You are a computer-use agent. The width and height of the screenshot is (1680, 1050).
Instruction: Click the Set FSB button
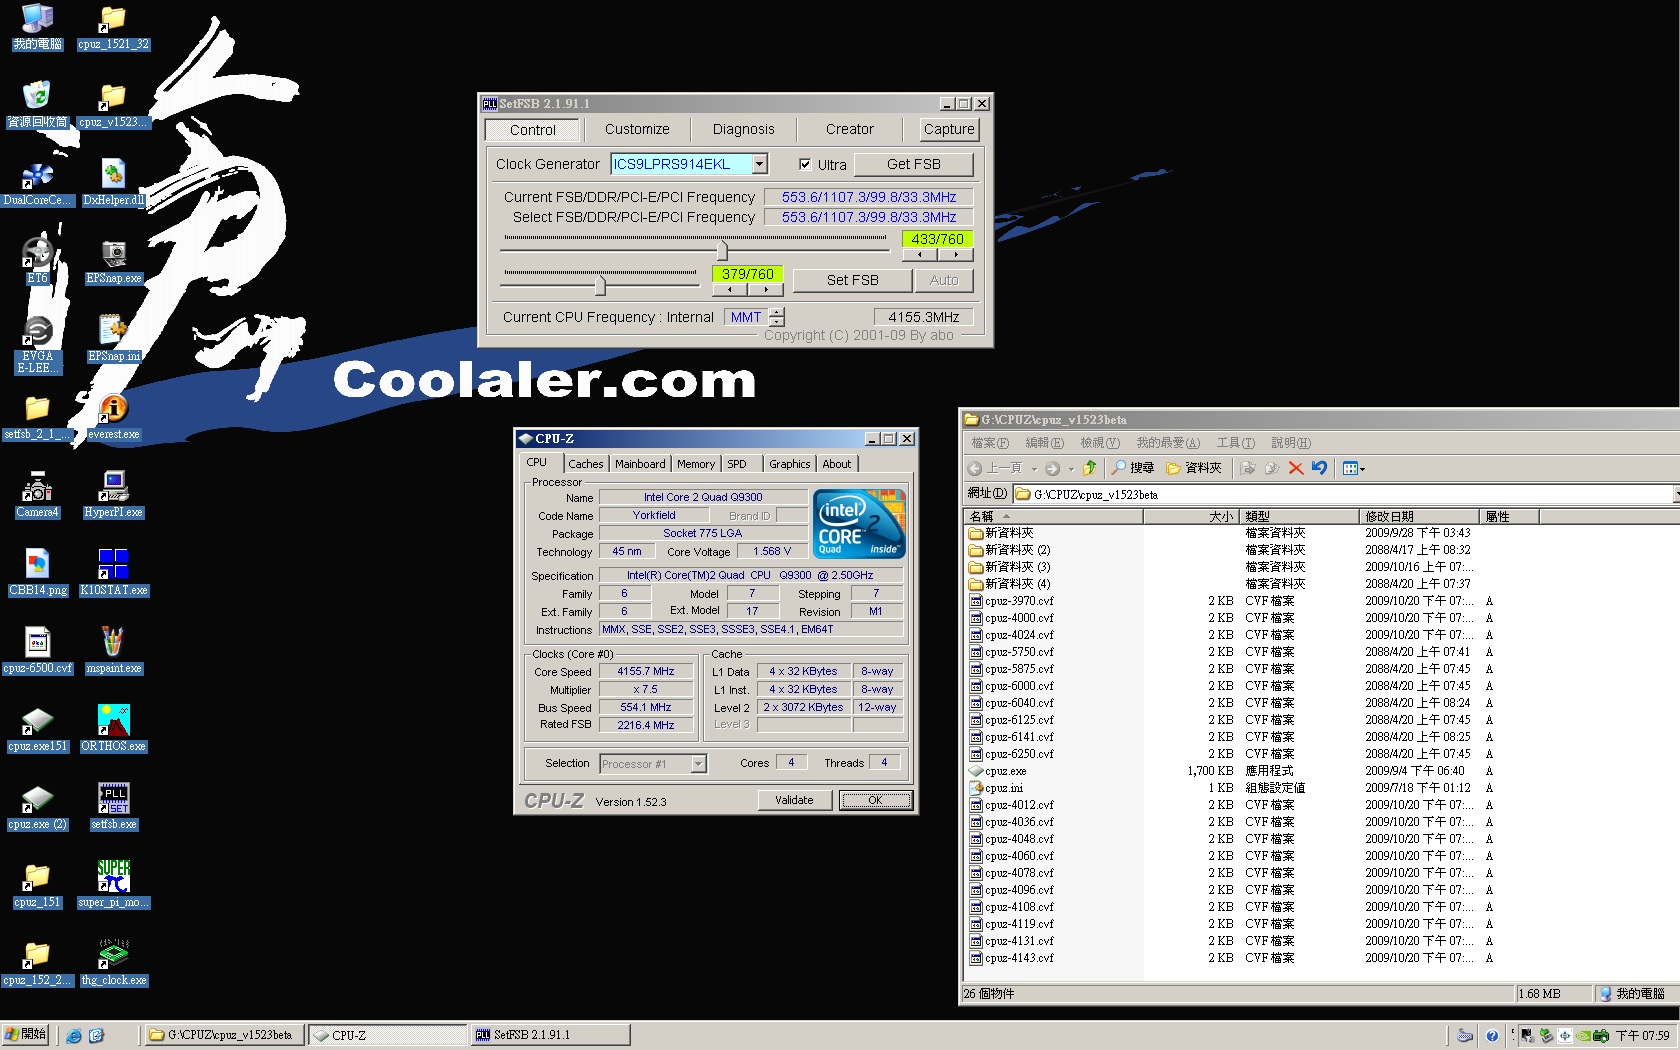[x=852, y=280]
